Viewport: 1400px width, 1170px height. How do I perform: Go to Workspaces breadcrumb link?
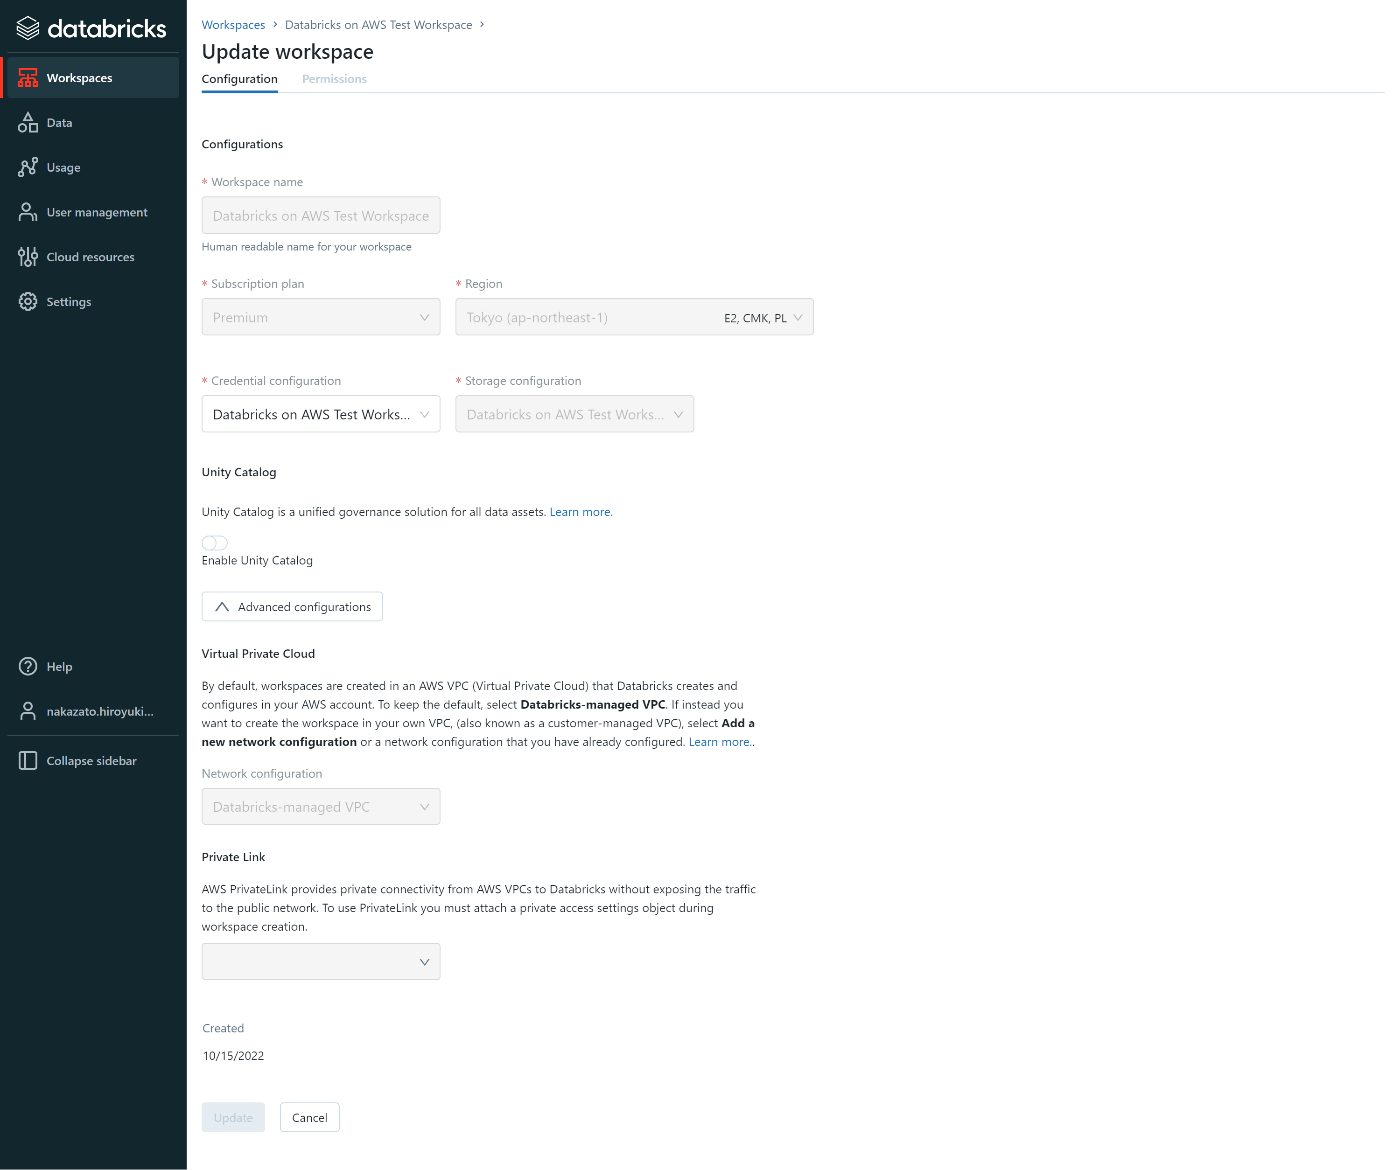tap(233, 25)
